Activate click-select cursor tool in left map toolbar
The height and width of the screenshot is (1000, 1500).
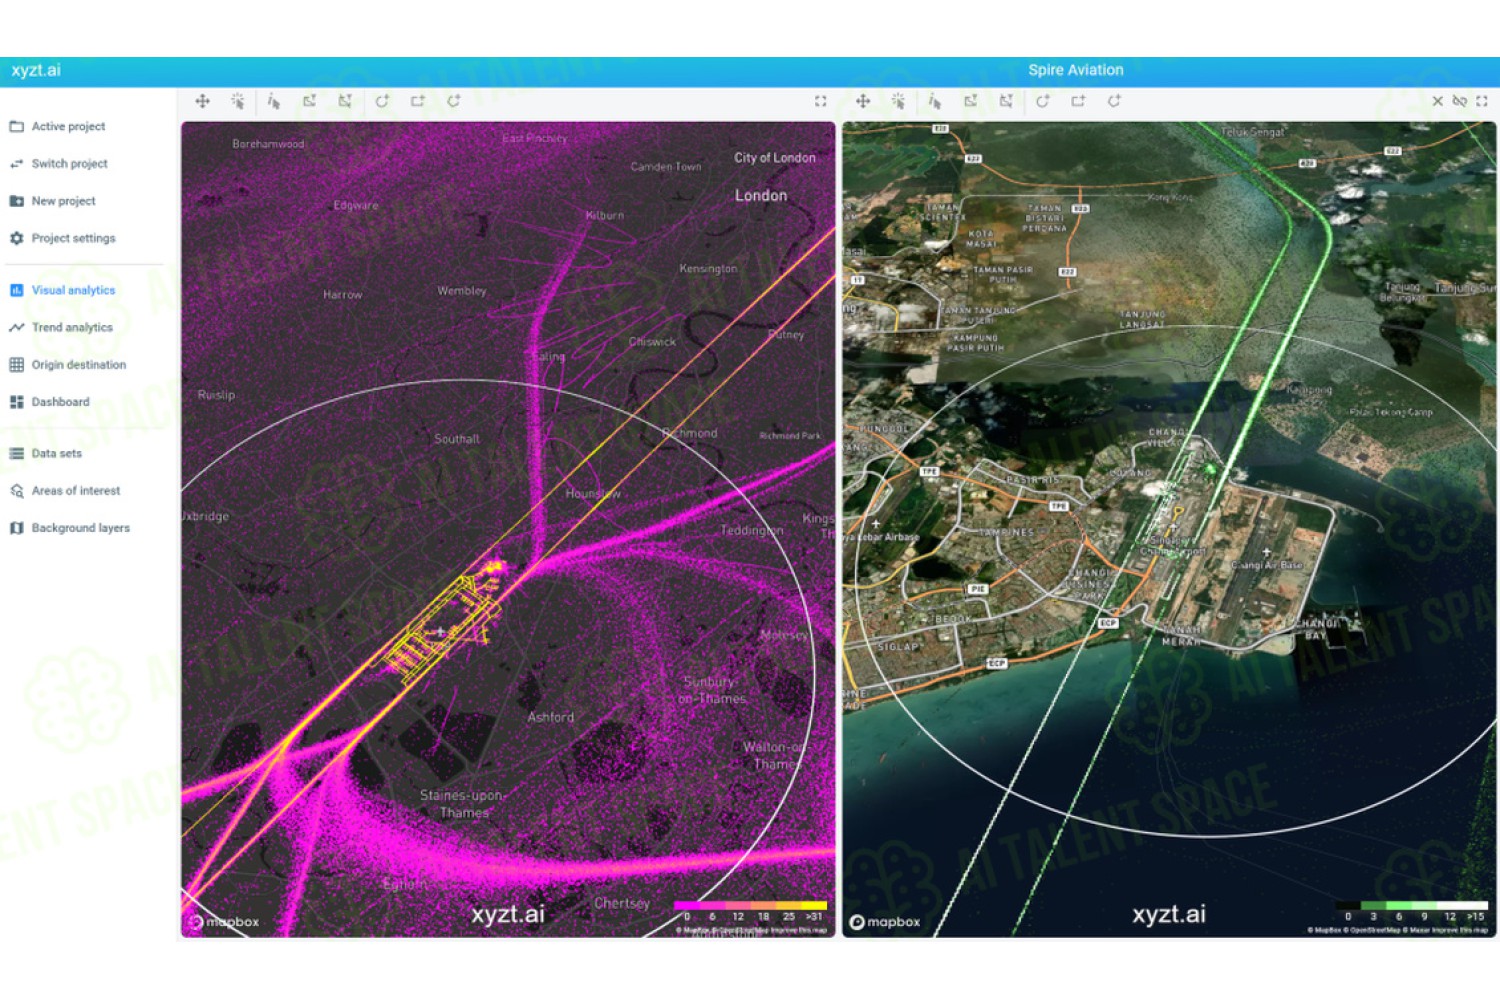(x=238, y=101)
